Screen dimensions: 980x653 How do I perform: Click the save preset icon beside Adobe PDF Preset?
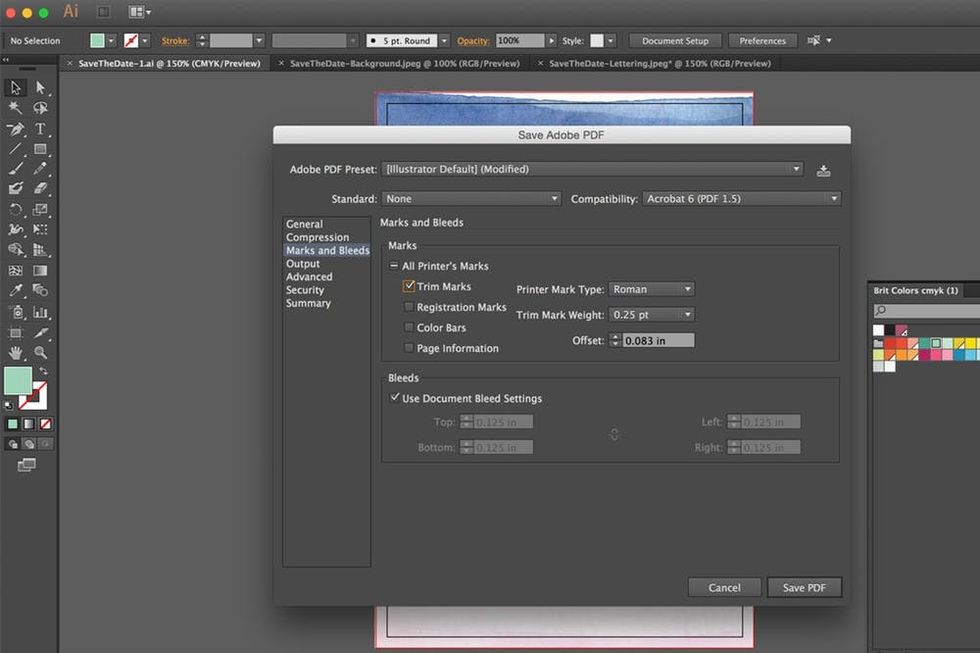click(823, 170)
